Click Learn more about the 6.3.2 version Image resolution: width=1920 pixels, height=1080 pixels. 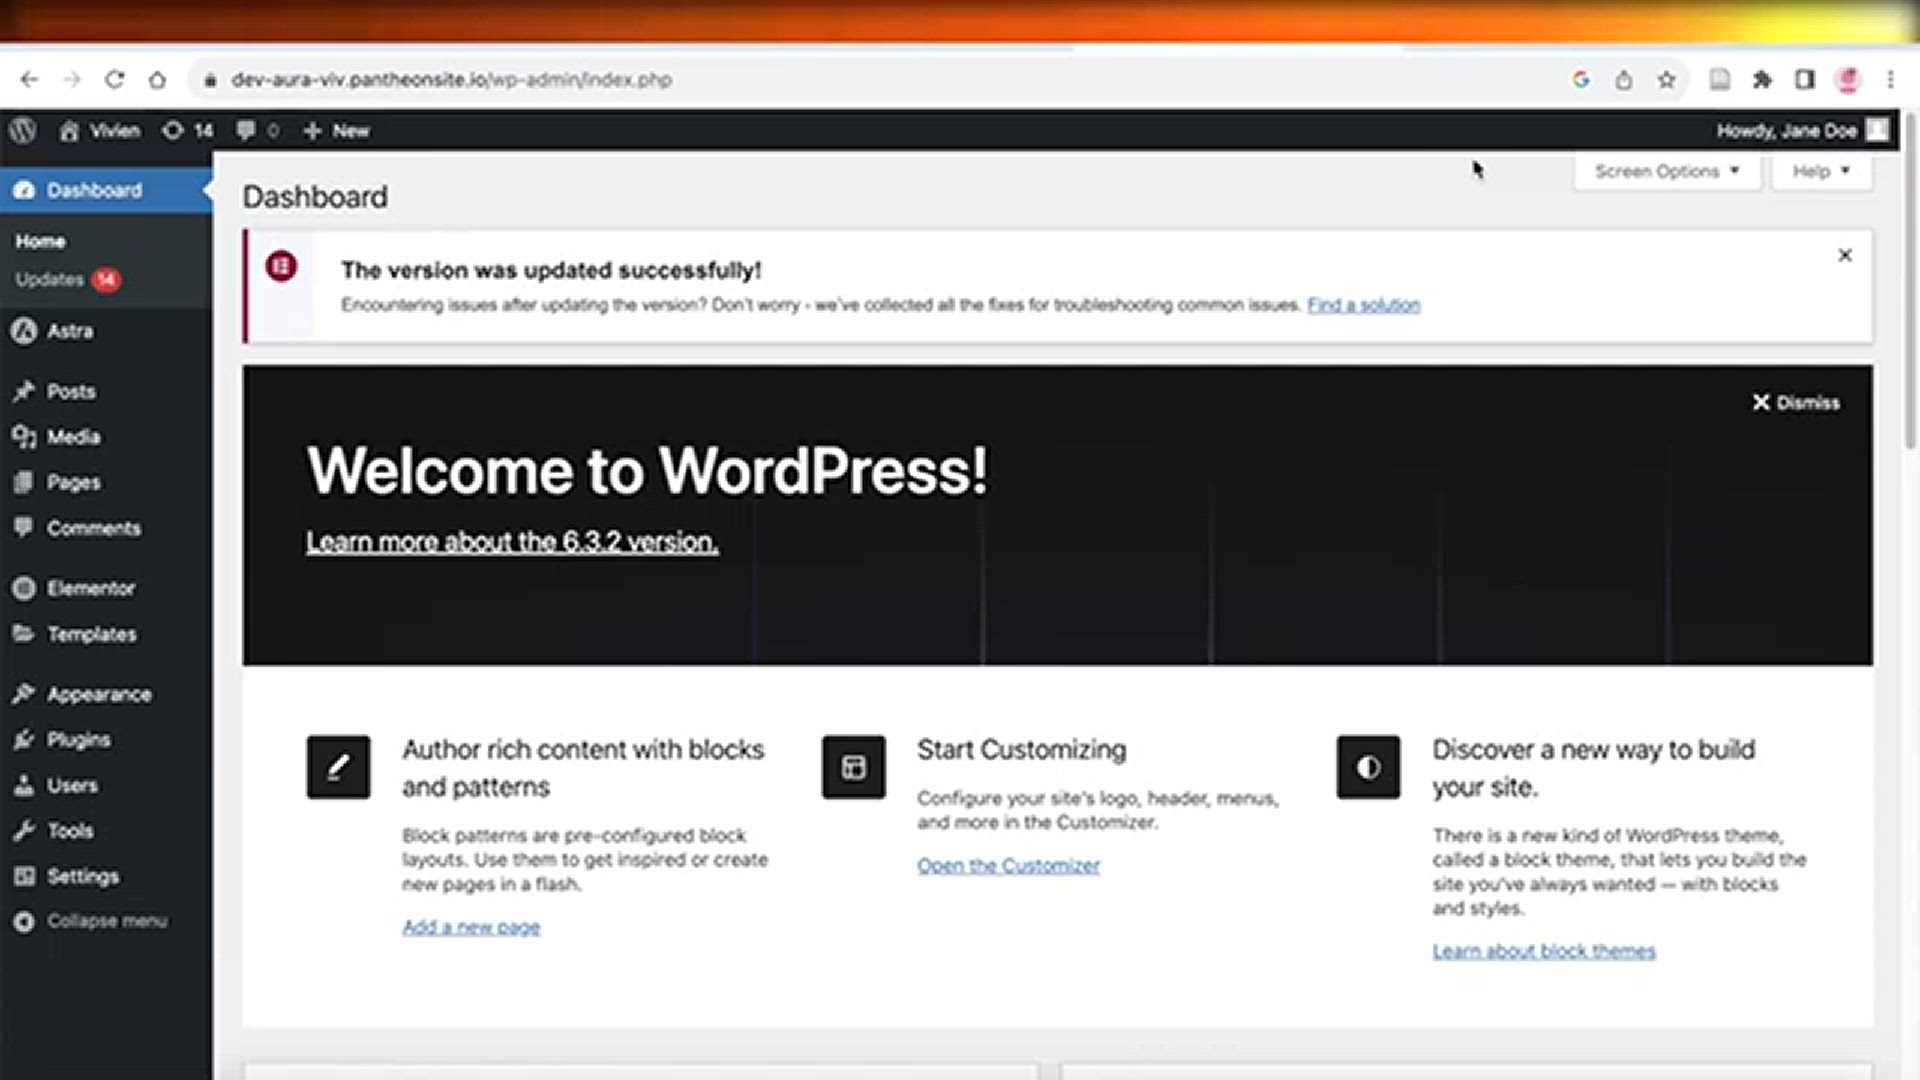pos(512,541)
